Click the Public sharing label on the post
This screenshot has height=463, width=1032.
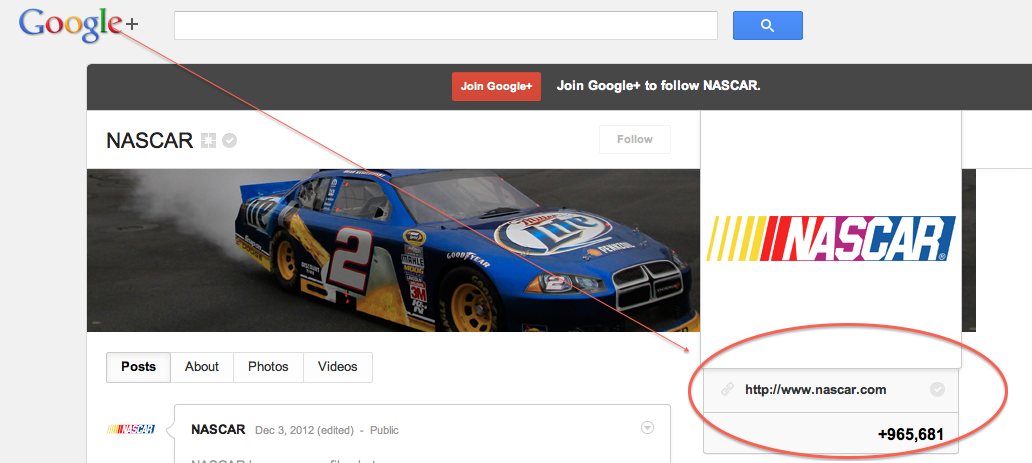[384, 431]
